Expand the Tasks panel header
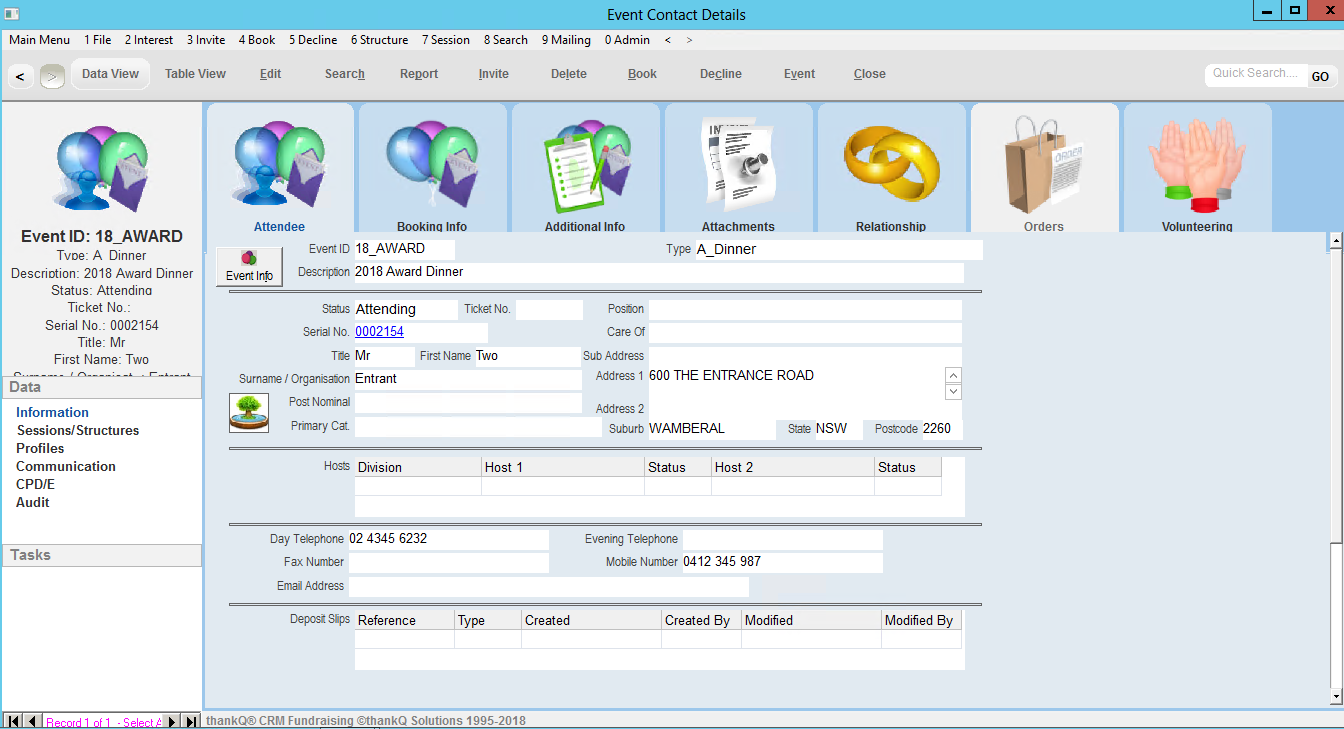This screenshot has width=1344, height=729. pyautogui.click(x=102, y=555)
